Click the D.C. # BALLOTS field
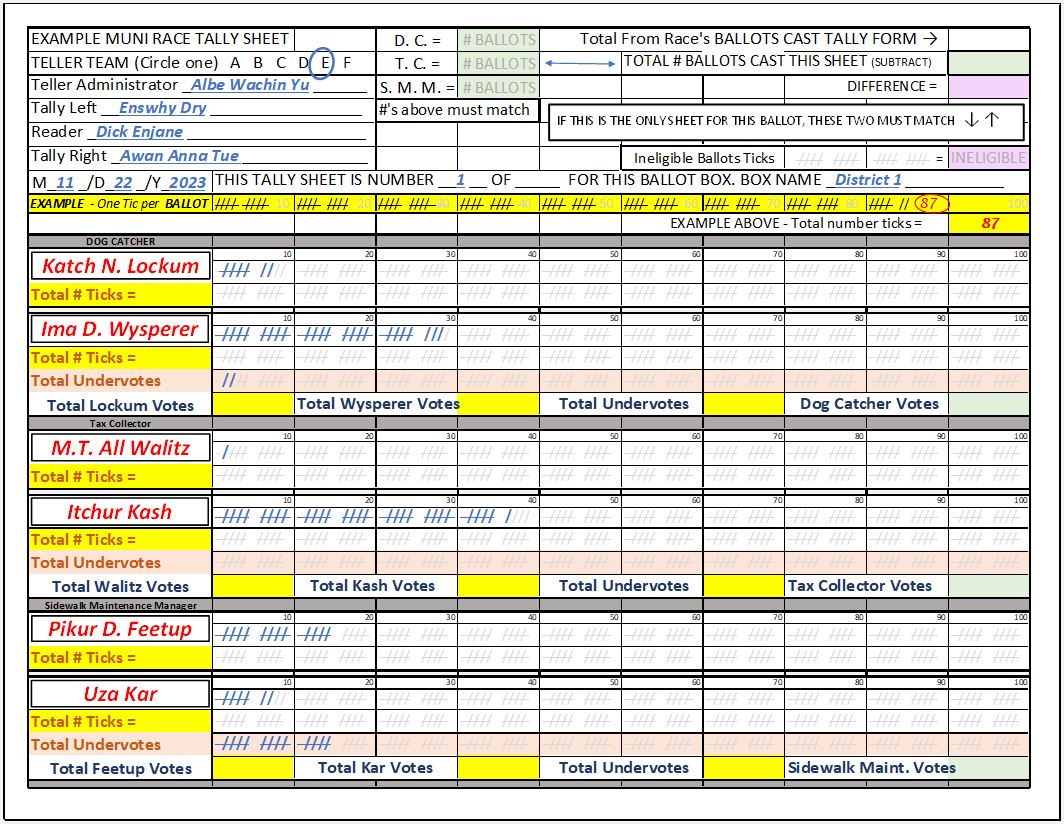 tap(500, 38)
